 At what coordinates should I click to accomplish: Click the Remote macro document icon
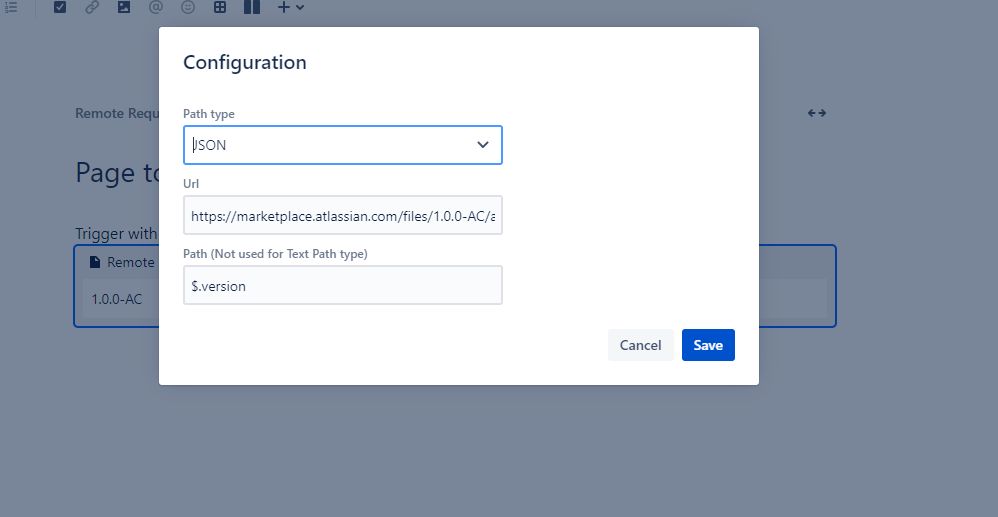pyautogui.click(x=95, y=262)
